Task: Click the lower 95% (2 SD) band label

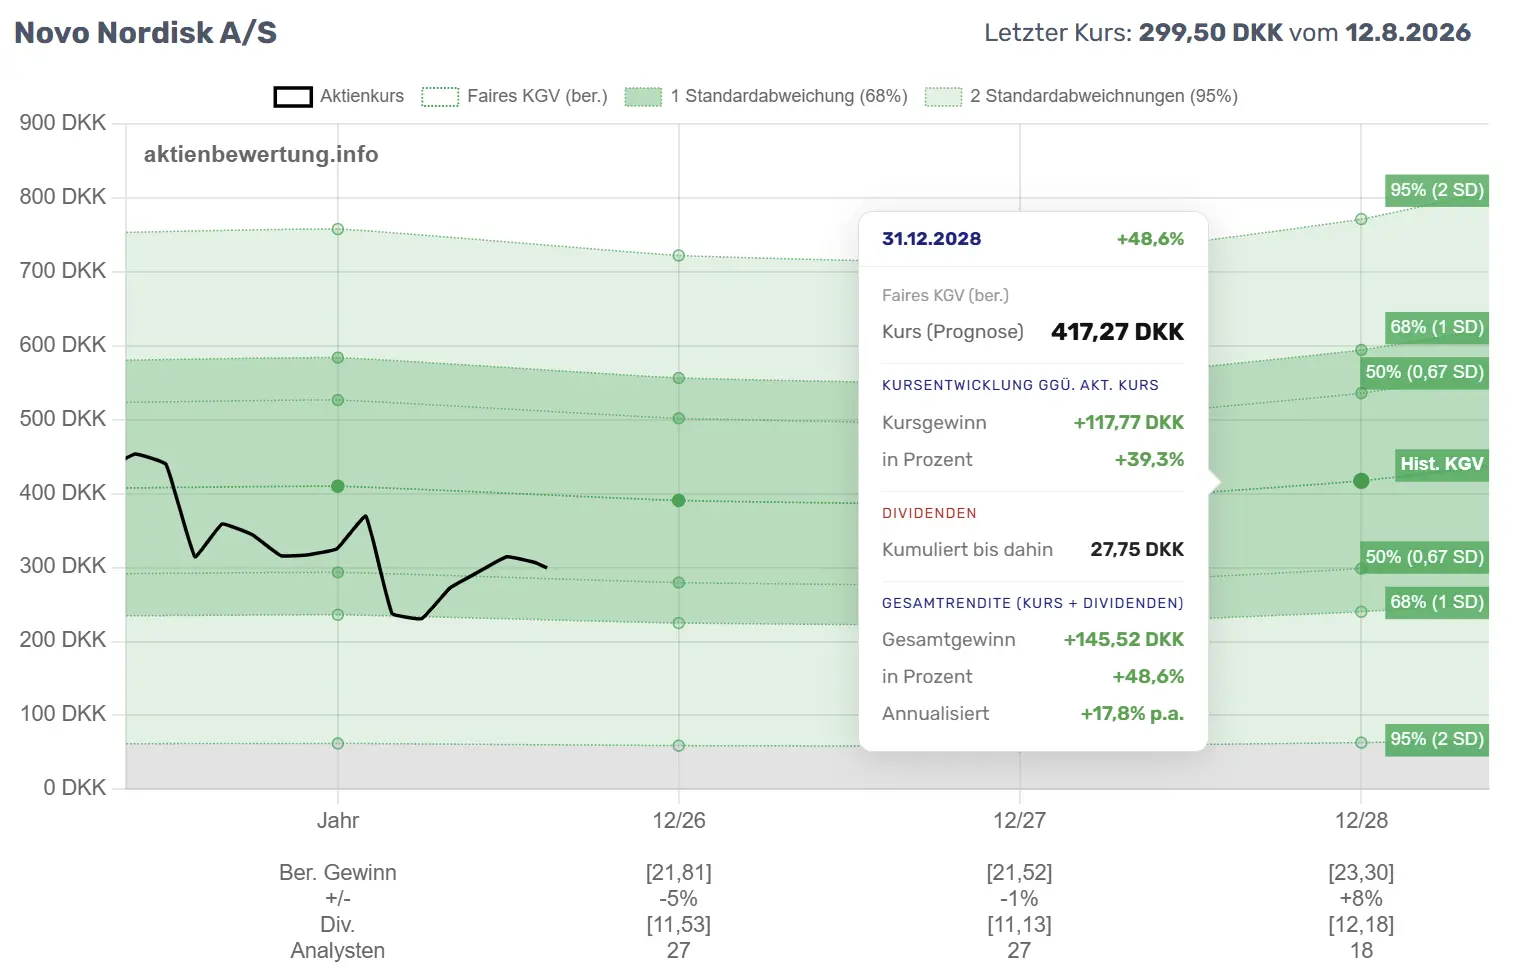Action: coord(1437,739)
